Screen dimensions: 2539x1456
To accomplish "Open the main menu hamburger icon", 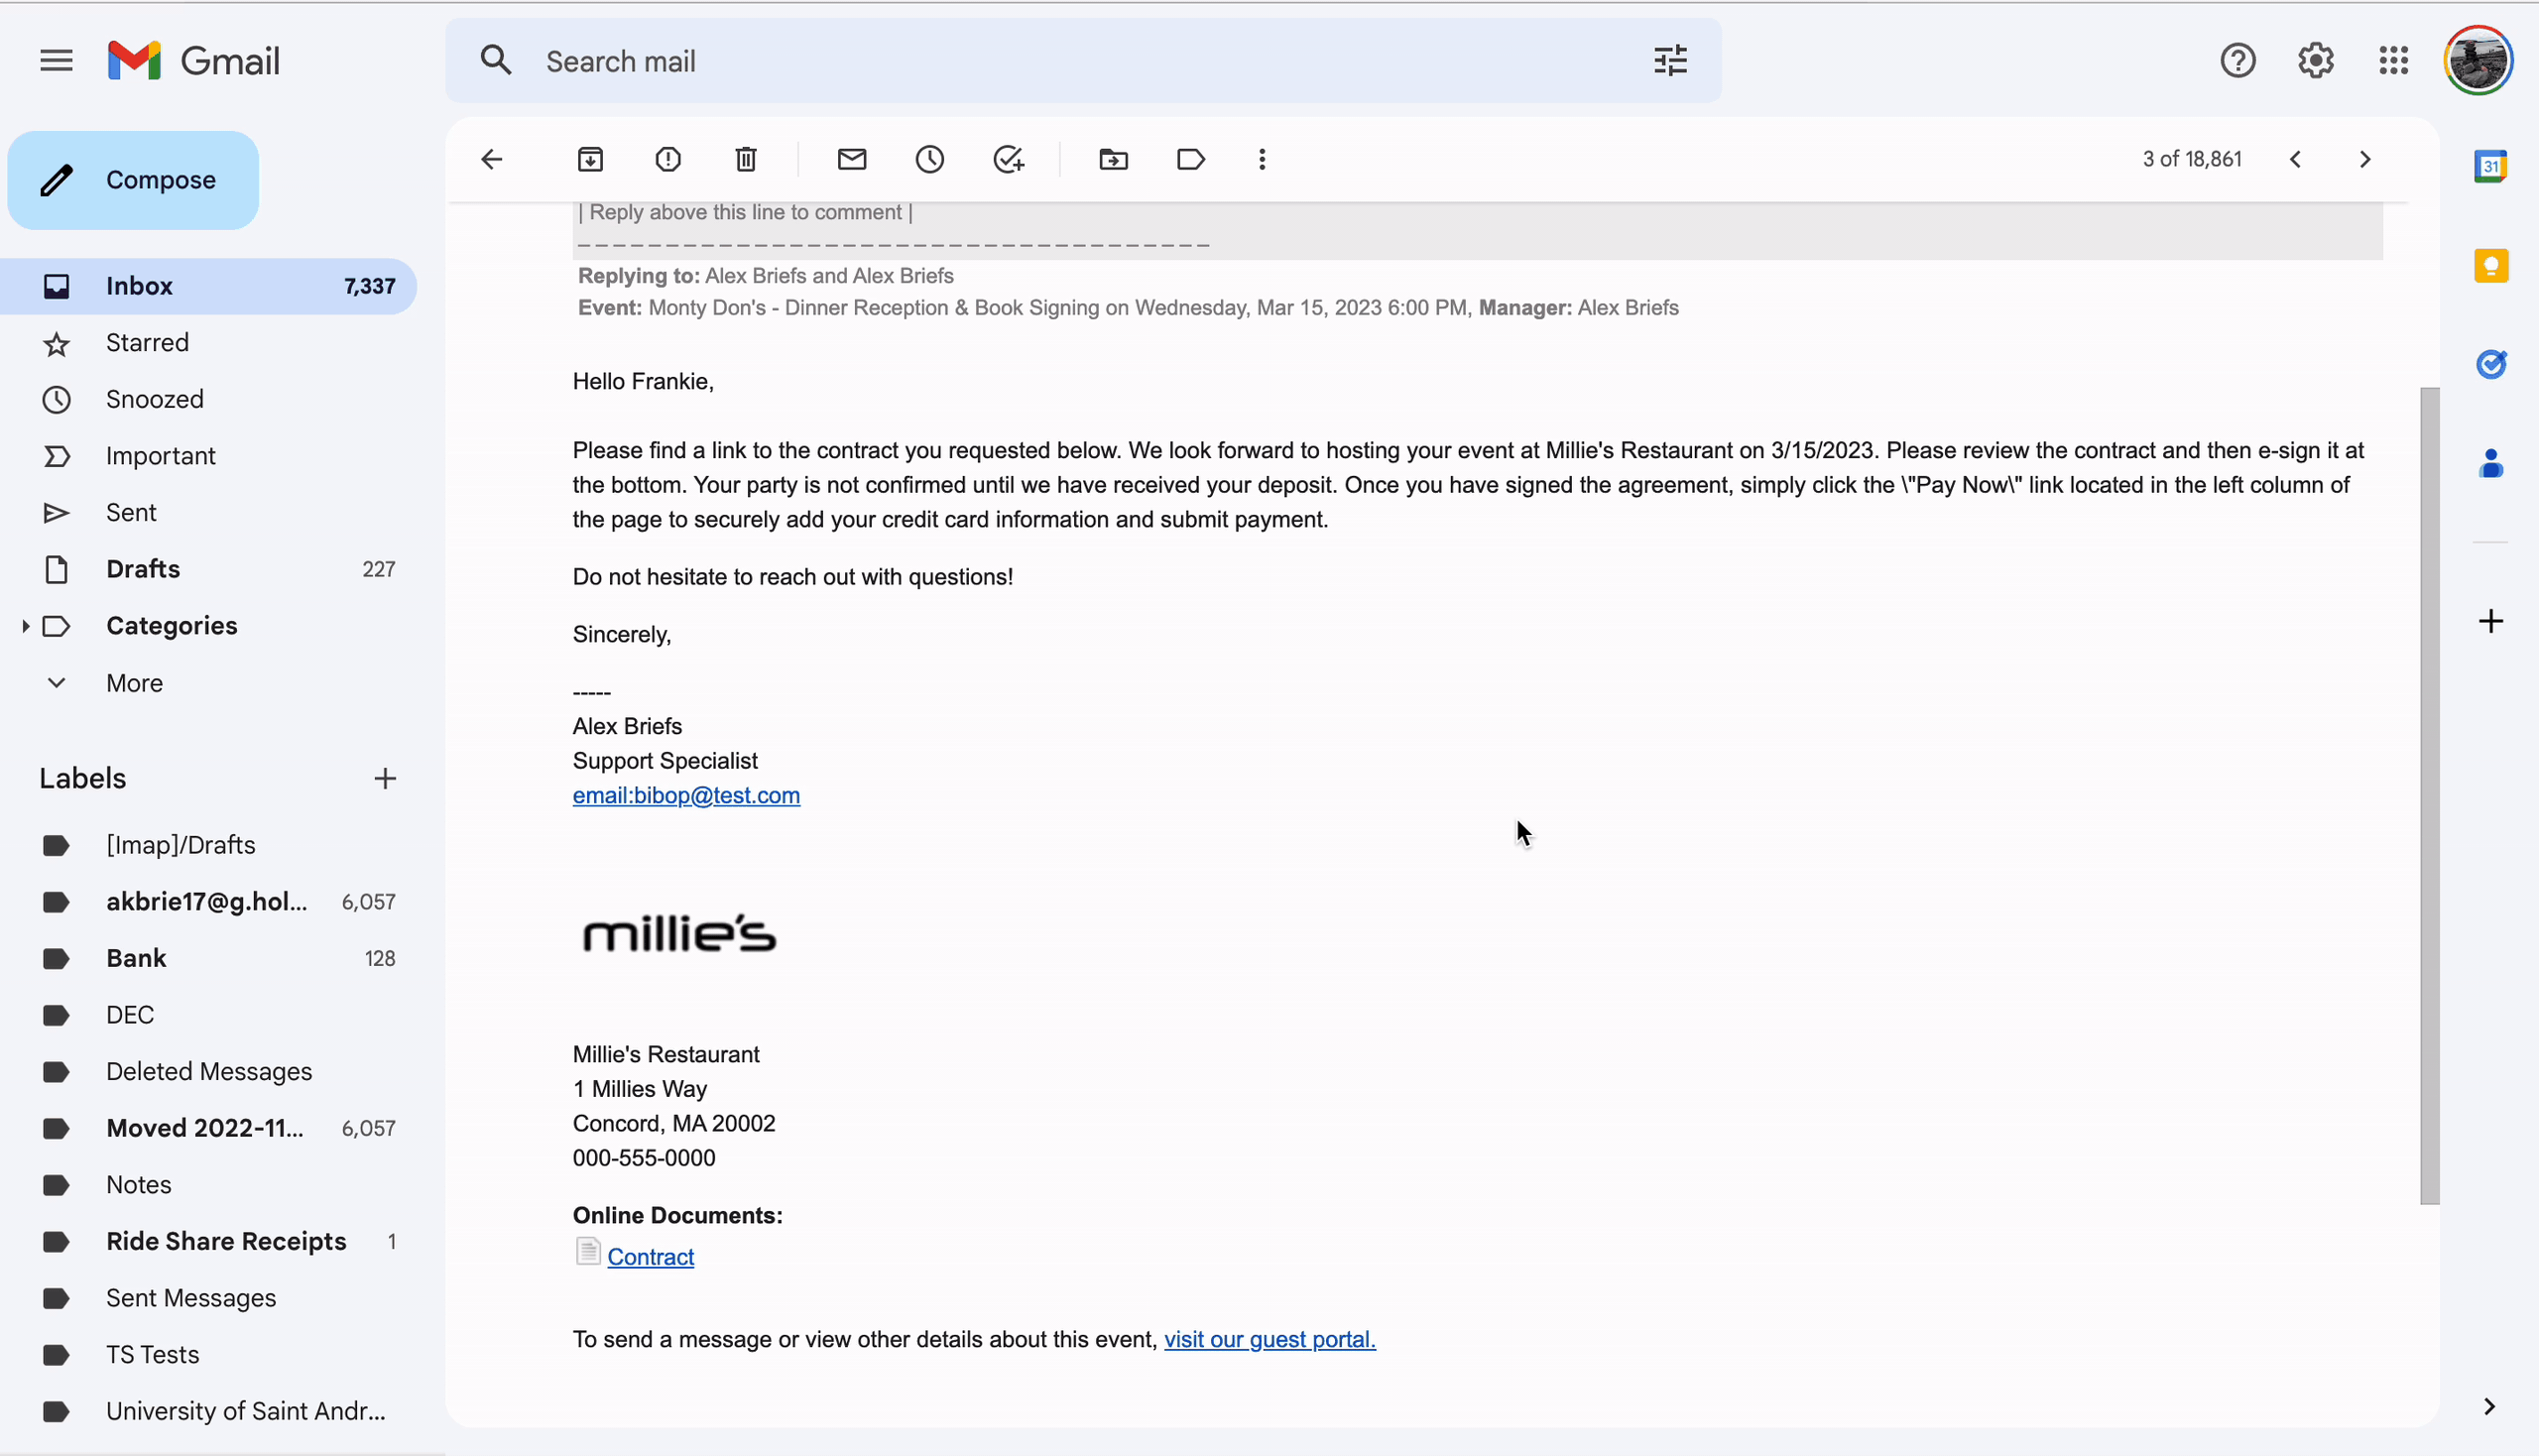I will tap(56, 61).
